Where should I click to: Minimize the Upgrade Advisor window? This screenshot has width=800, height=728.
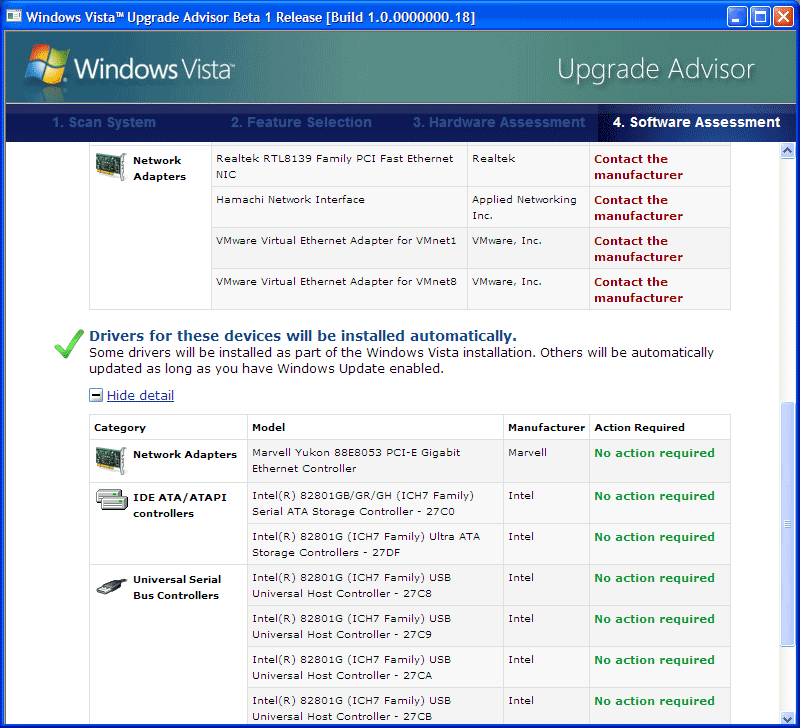click(x=737, y=17)
